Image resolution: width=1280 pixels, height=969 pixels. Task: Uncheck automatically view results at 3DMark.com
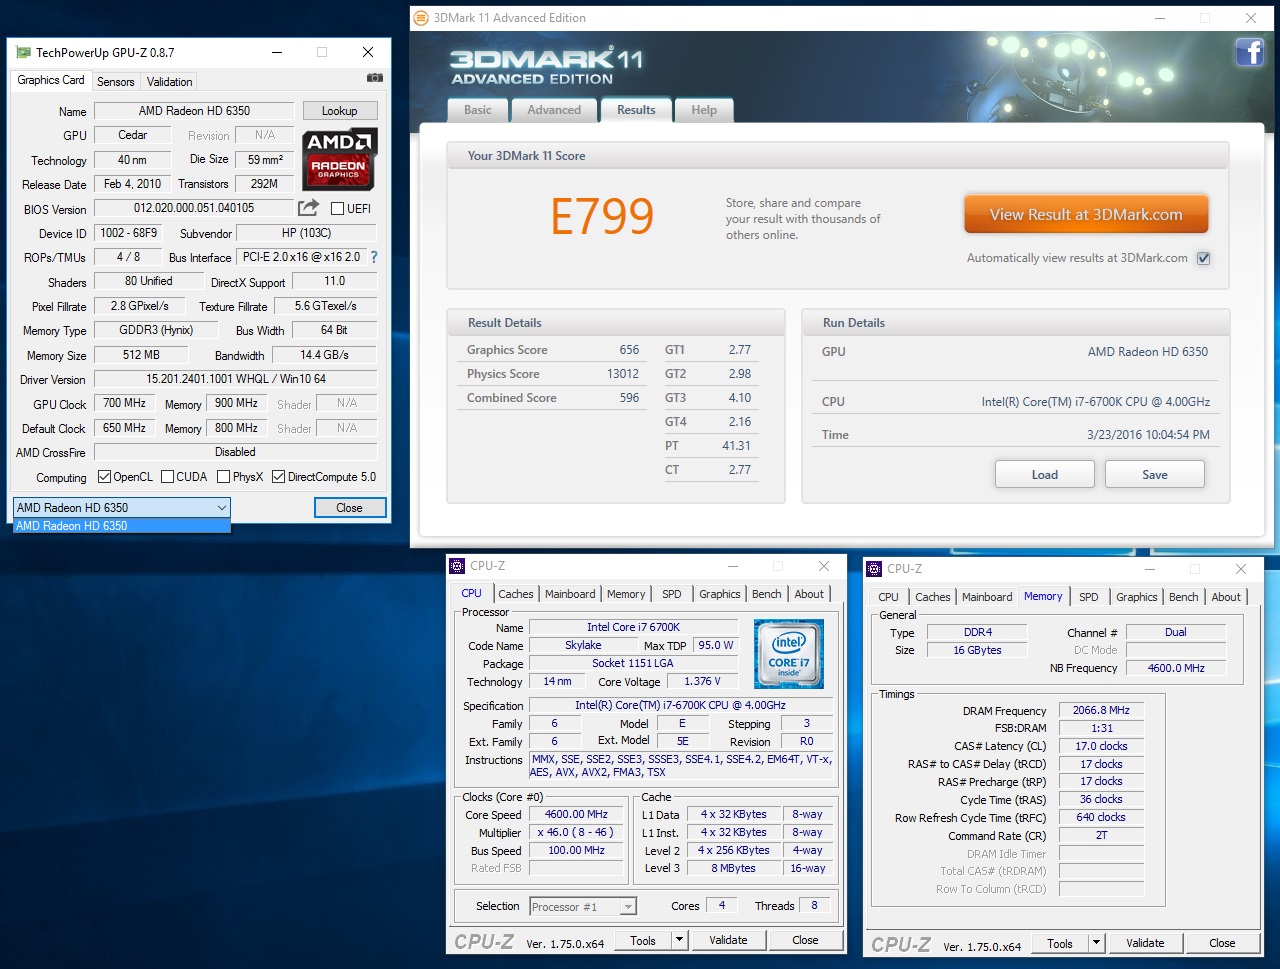click(1204, 258)
